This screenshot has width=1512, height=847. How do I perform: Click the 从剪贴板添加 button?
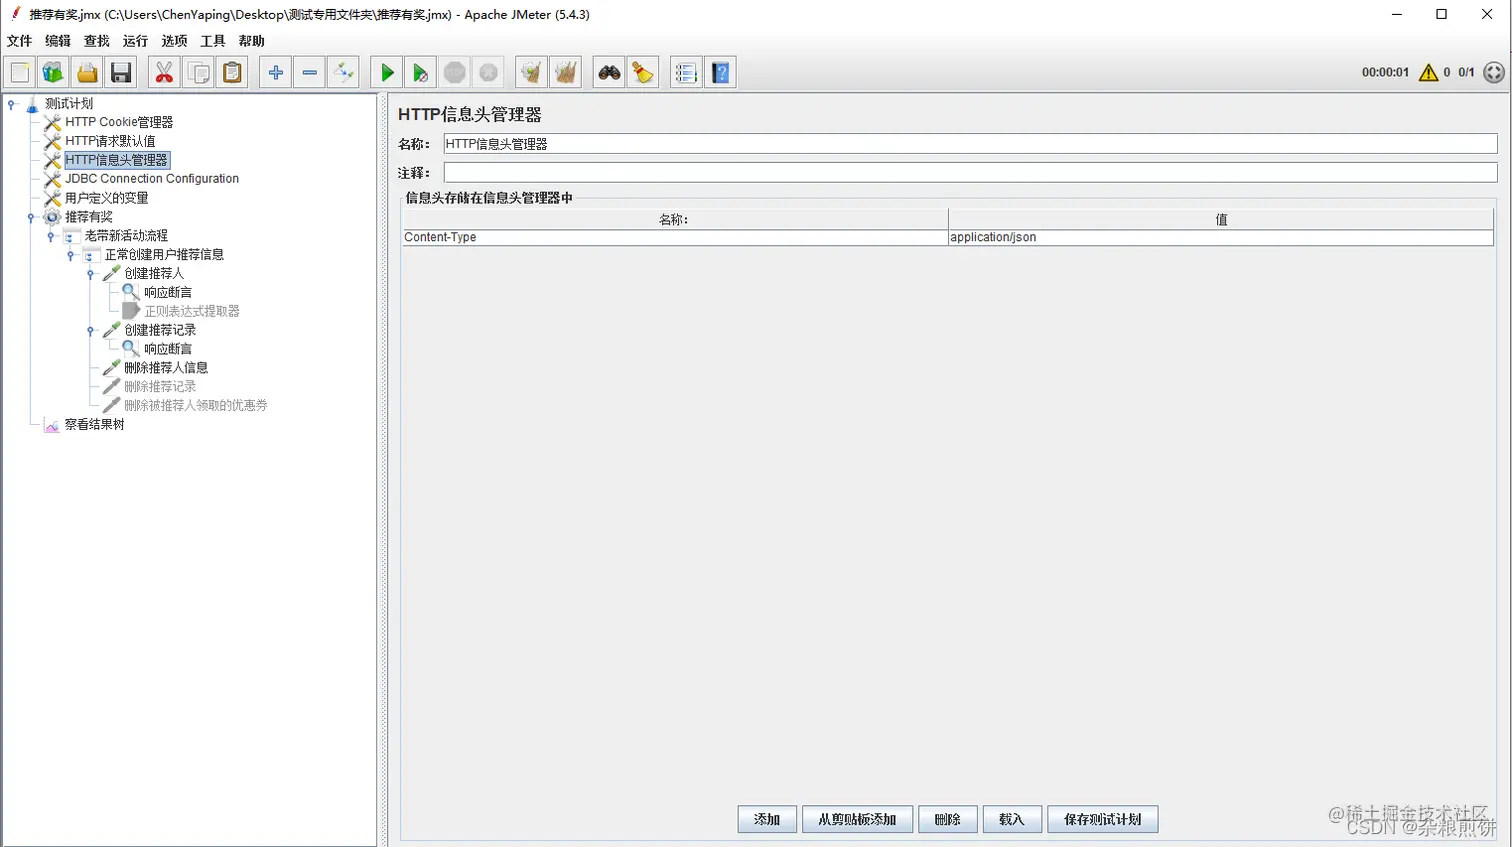coord(857,819)
